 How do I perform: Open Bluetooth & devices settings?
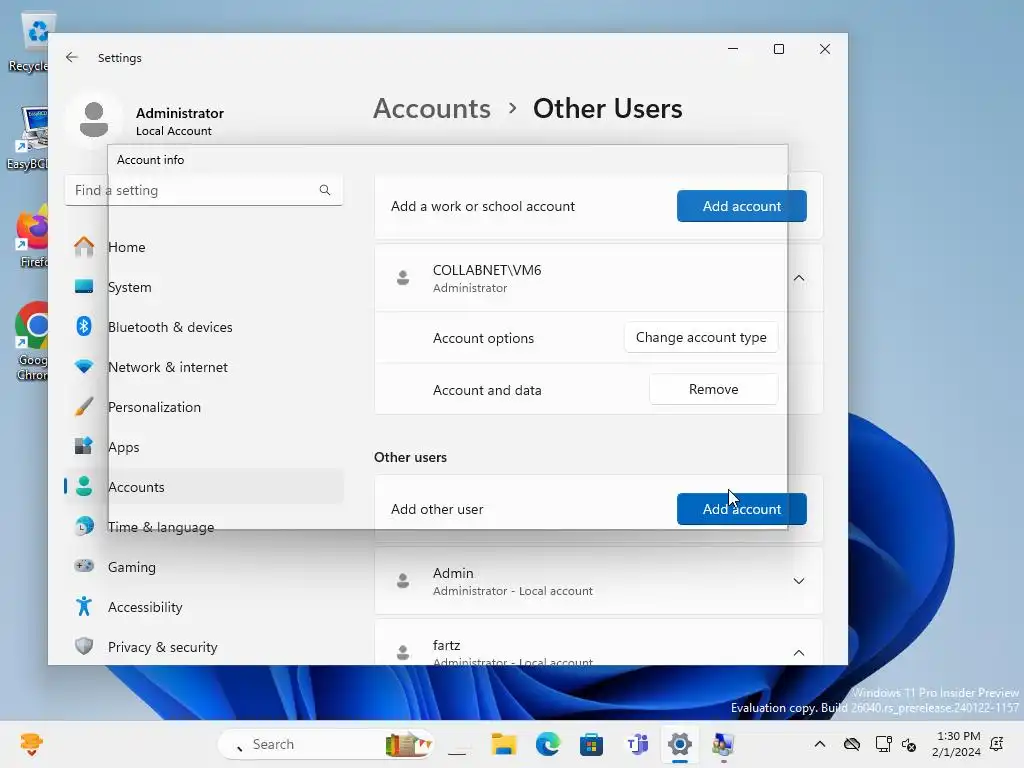(x=204, y=327)
